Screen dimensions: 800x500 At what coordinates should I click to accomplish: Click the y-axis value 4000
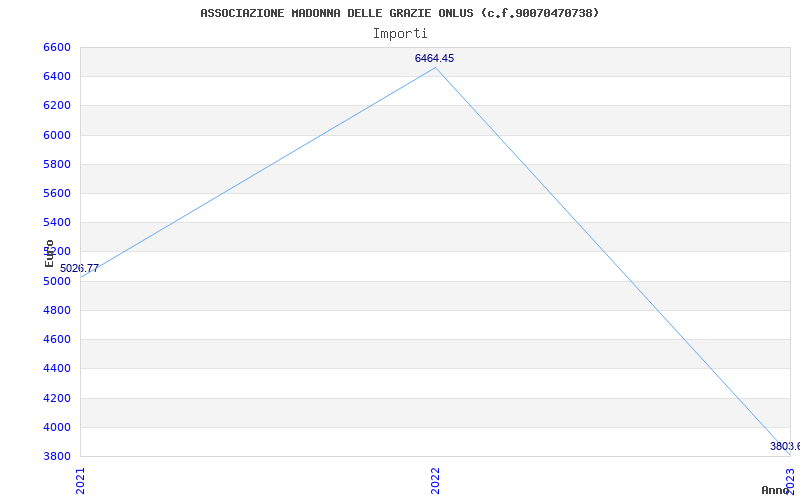click(x=57, y=427)
